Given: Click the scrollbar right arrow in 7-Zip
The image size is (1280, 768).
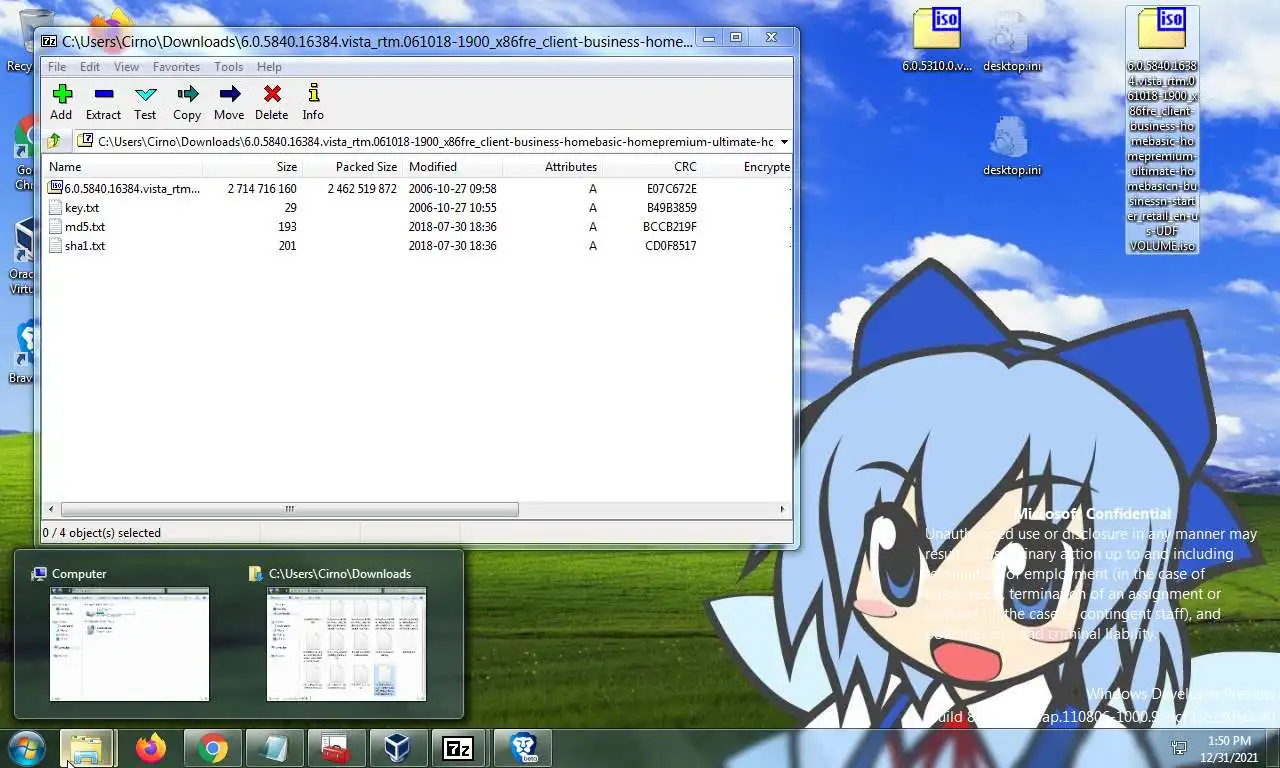Looking at the screenshot, I should [783, 509].
